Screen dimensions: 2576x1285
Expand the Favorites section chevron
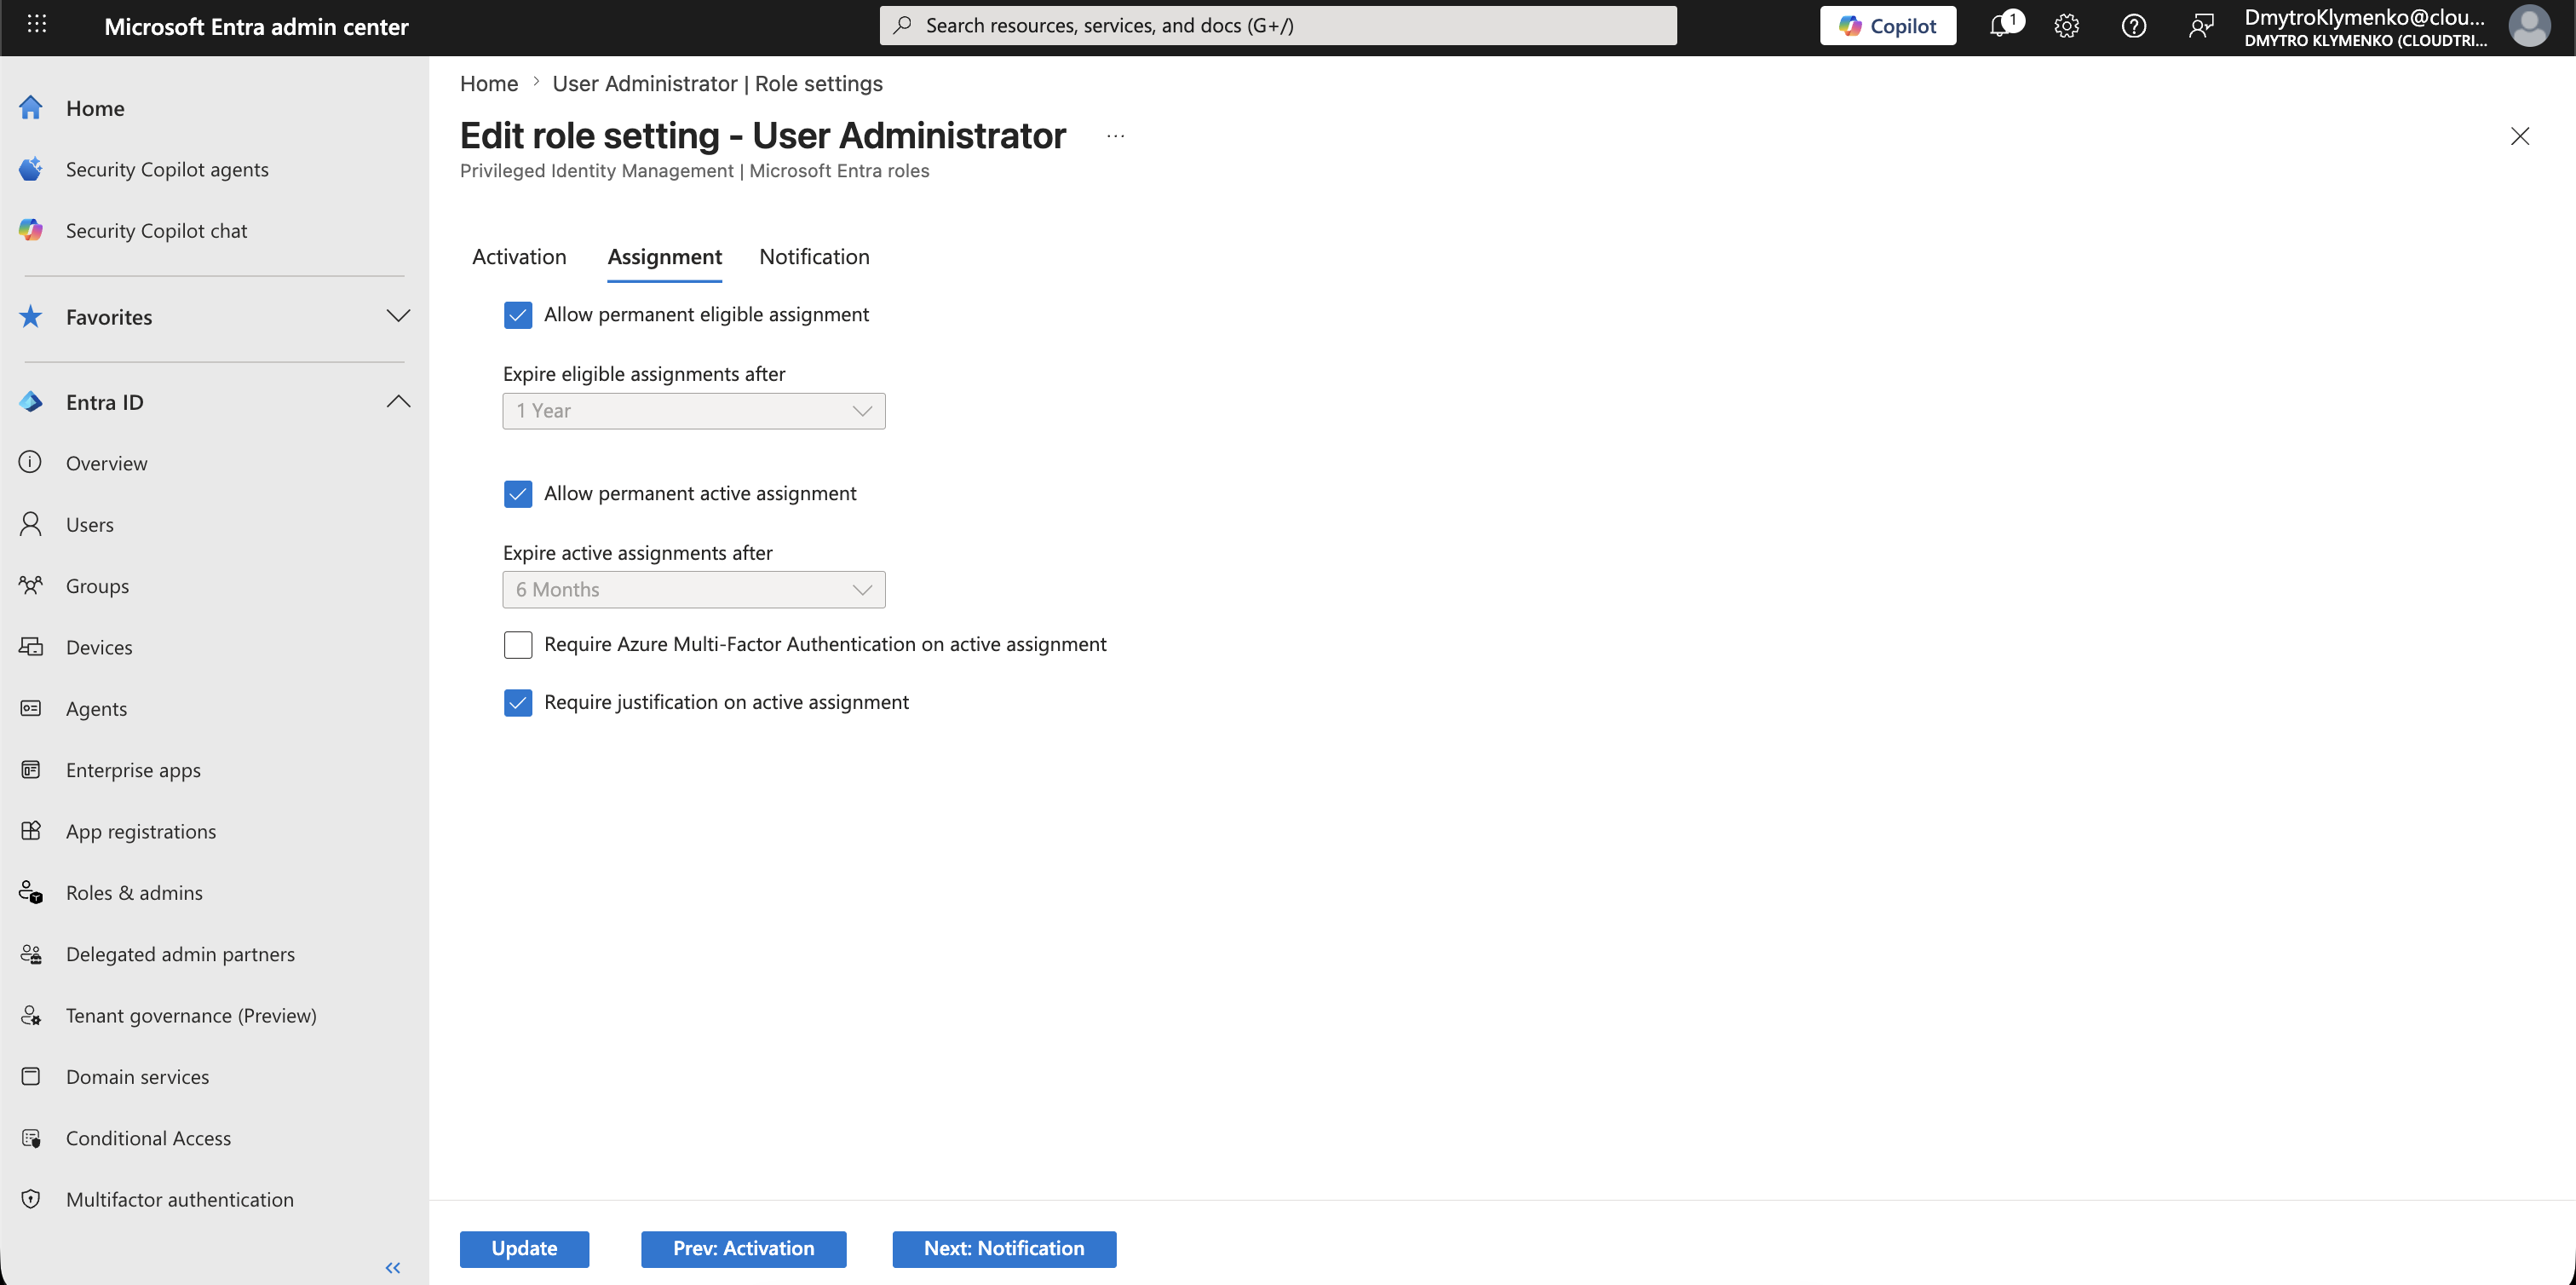(x=398, y=316)
